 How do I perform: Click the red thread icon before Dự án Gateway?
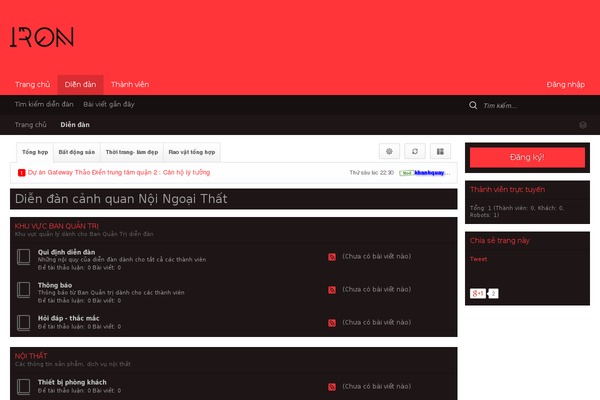21,173
